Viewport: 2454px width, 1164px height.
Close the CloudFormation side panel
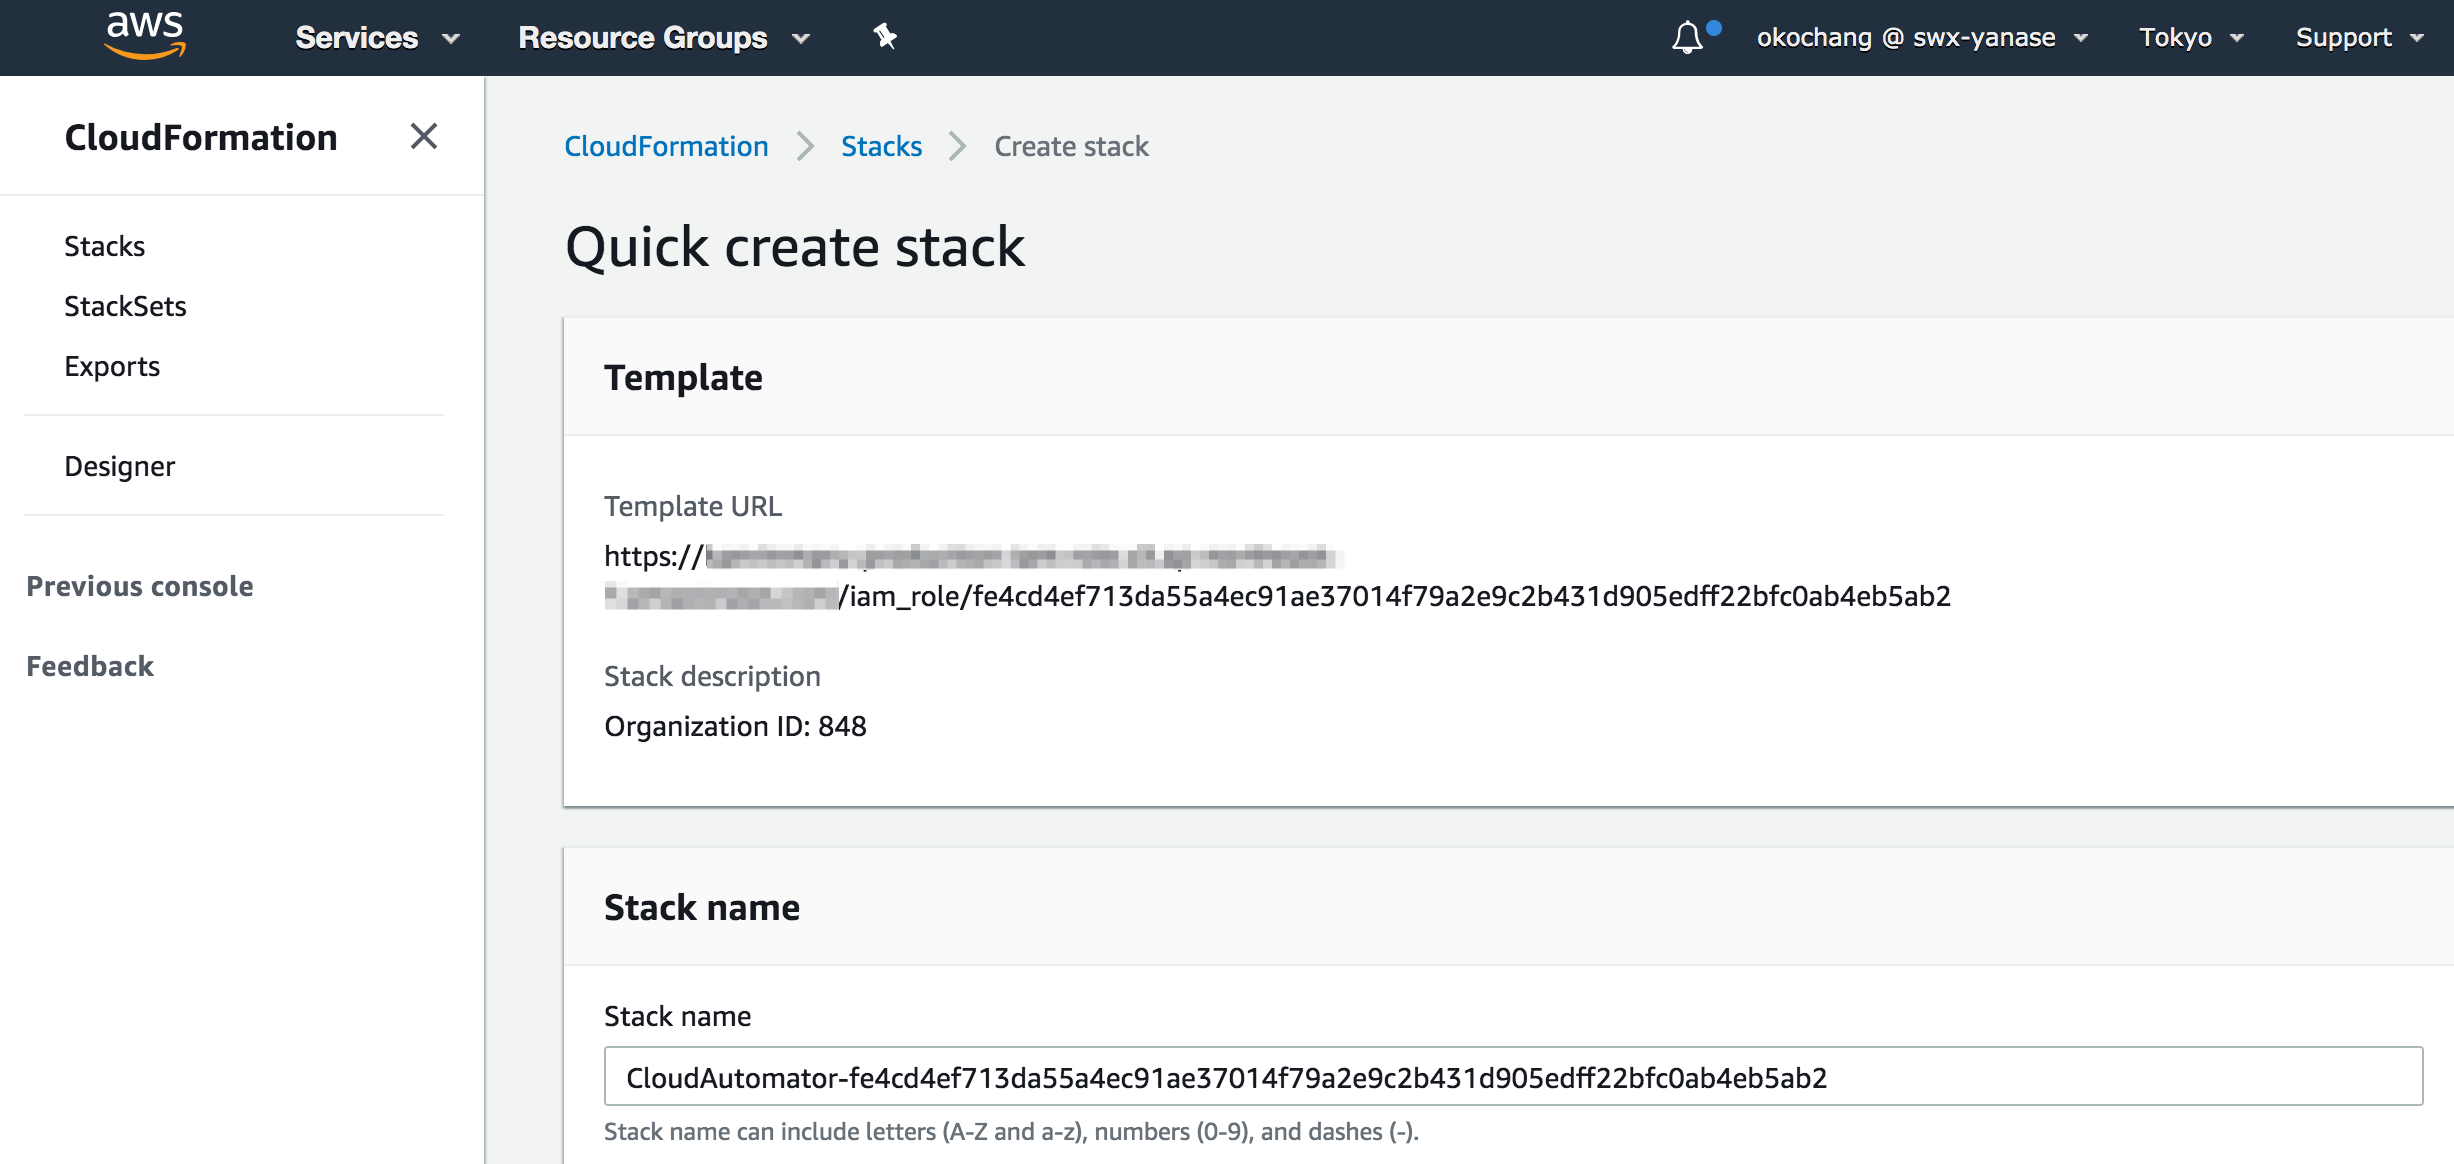point(424,136)
